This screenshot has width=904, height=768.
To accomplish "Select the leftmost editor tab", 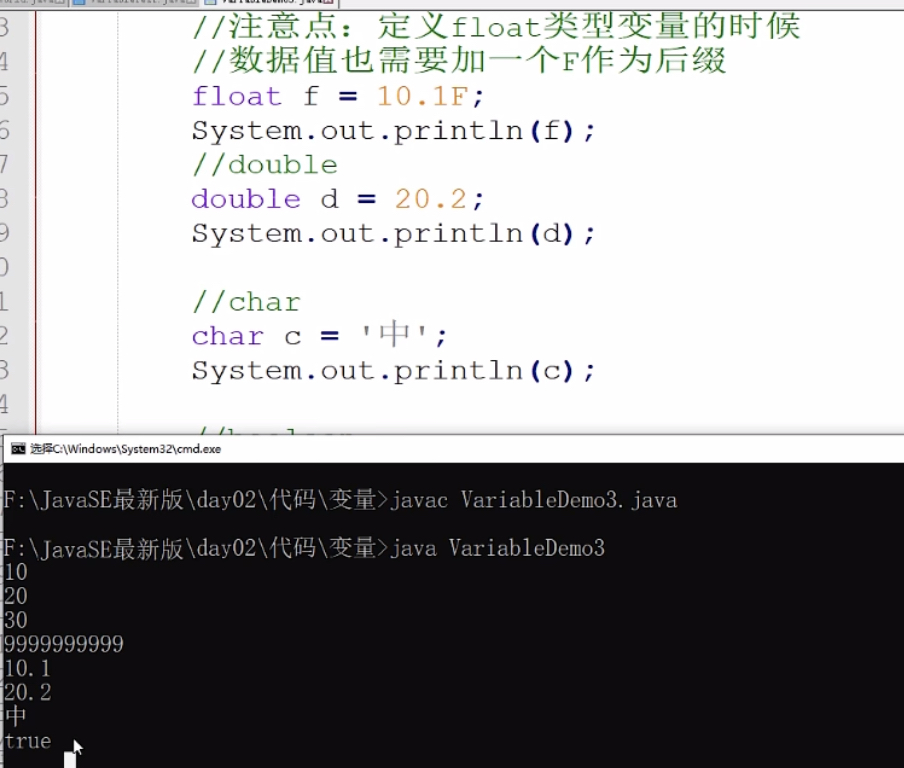I will [x=33, y=2].
